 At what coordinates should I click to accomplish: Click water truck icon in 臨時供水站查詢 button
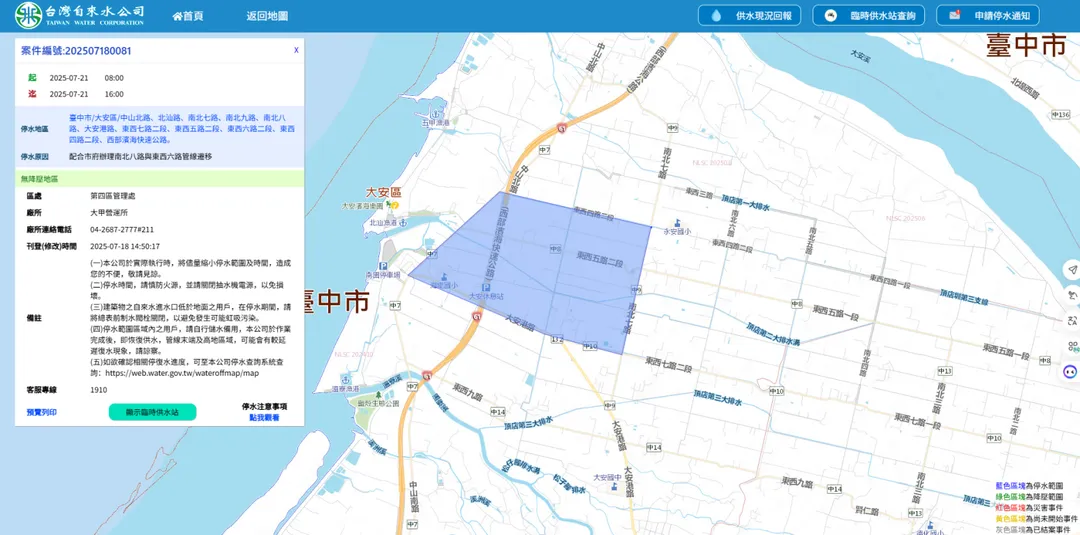(830, 15)
